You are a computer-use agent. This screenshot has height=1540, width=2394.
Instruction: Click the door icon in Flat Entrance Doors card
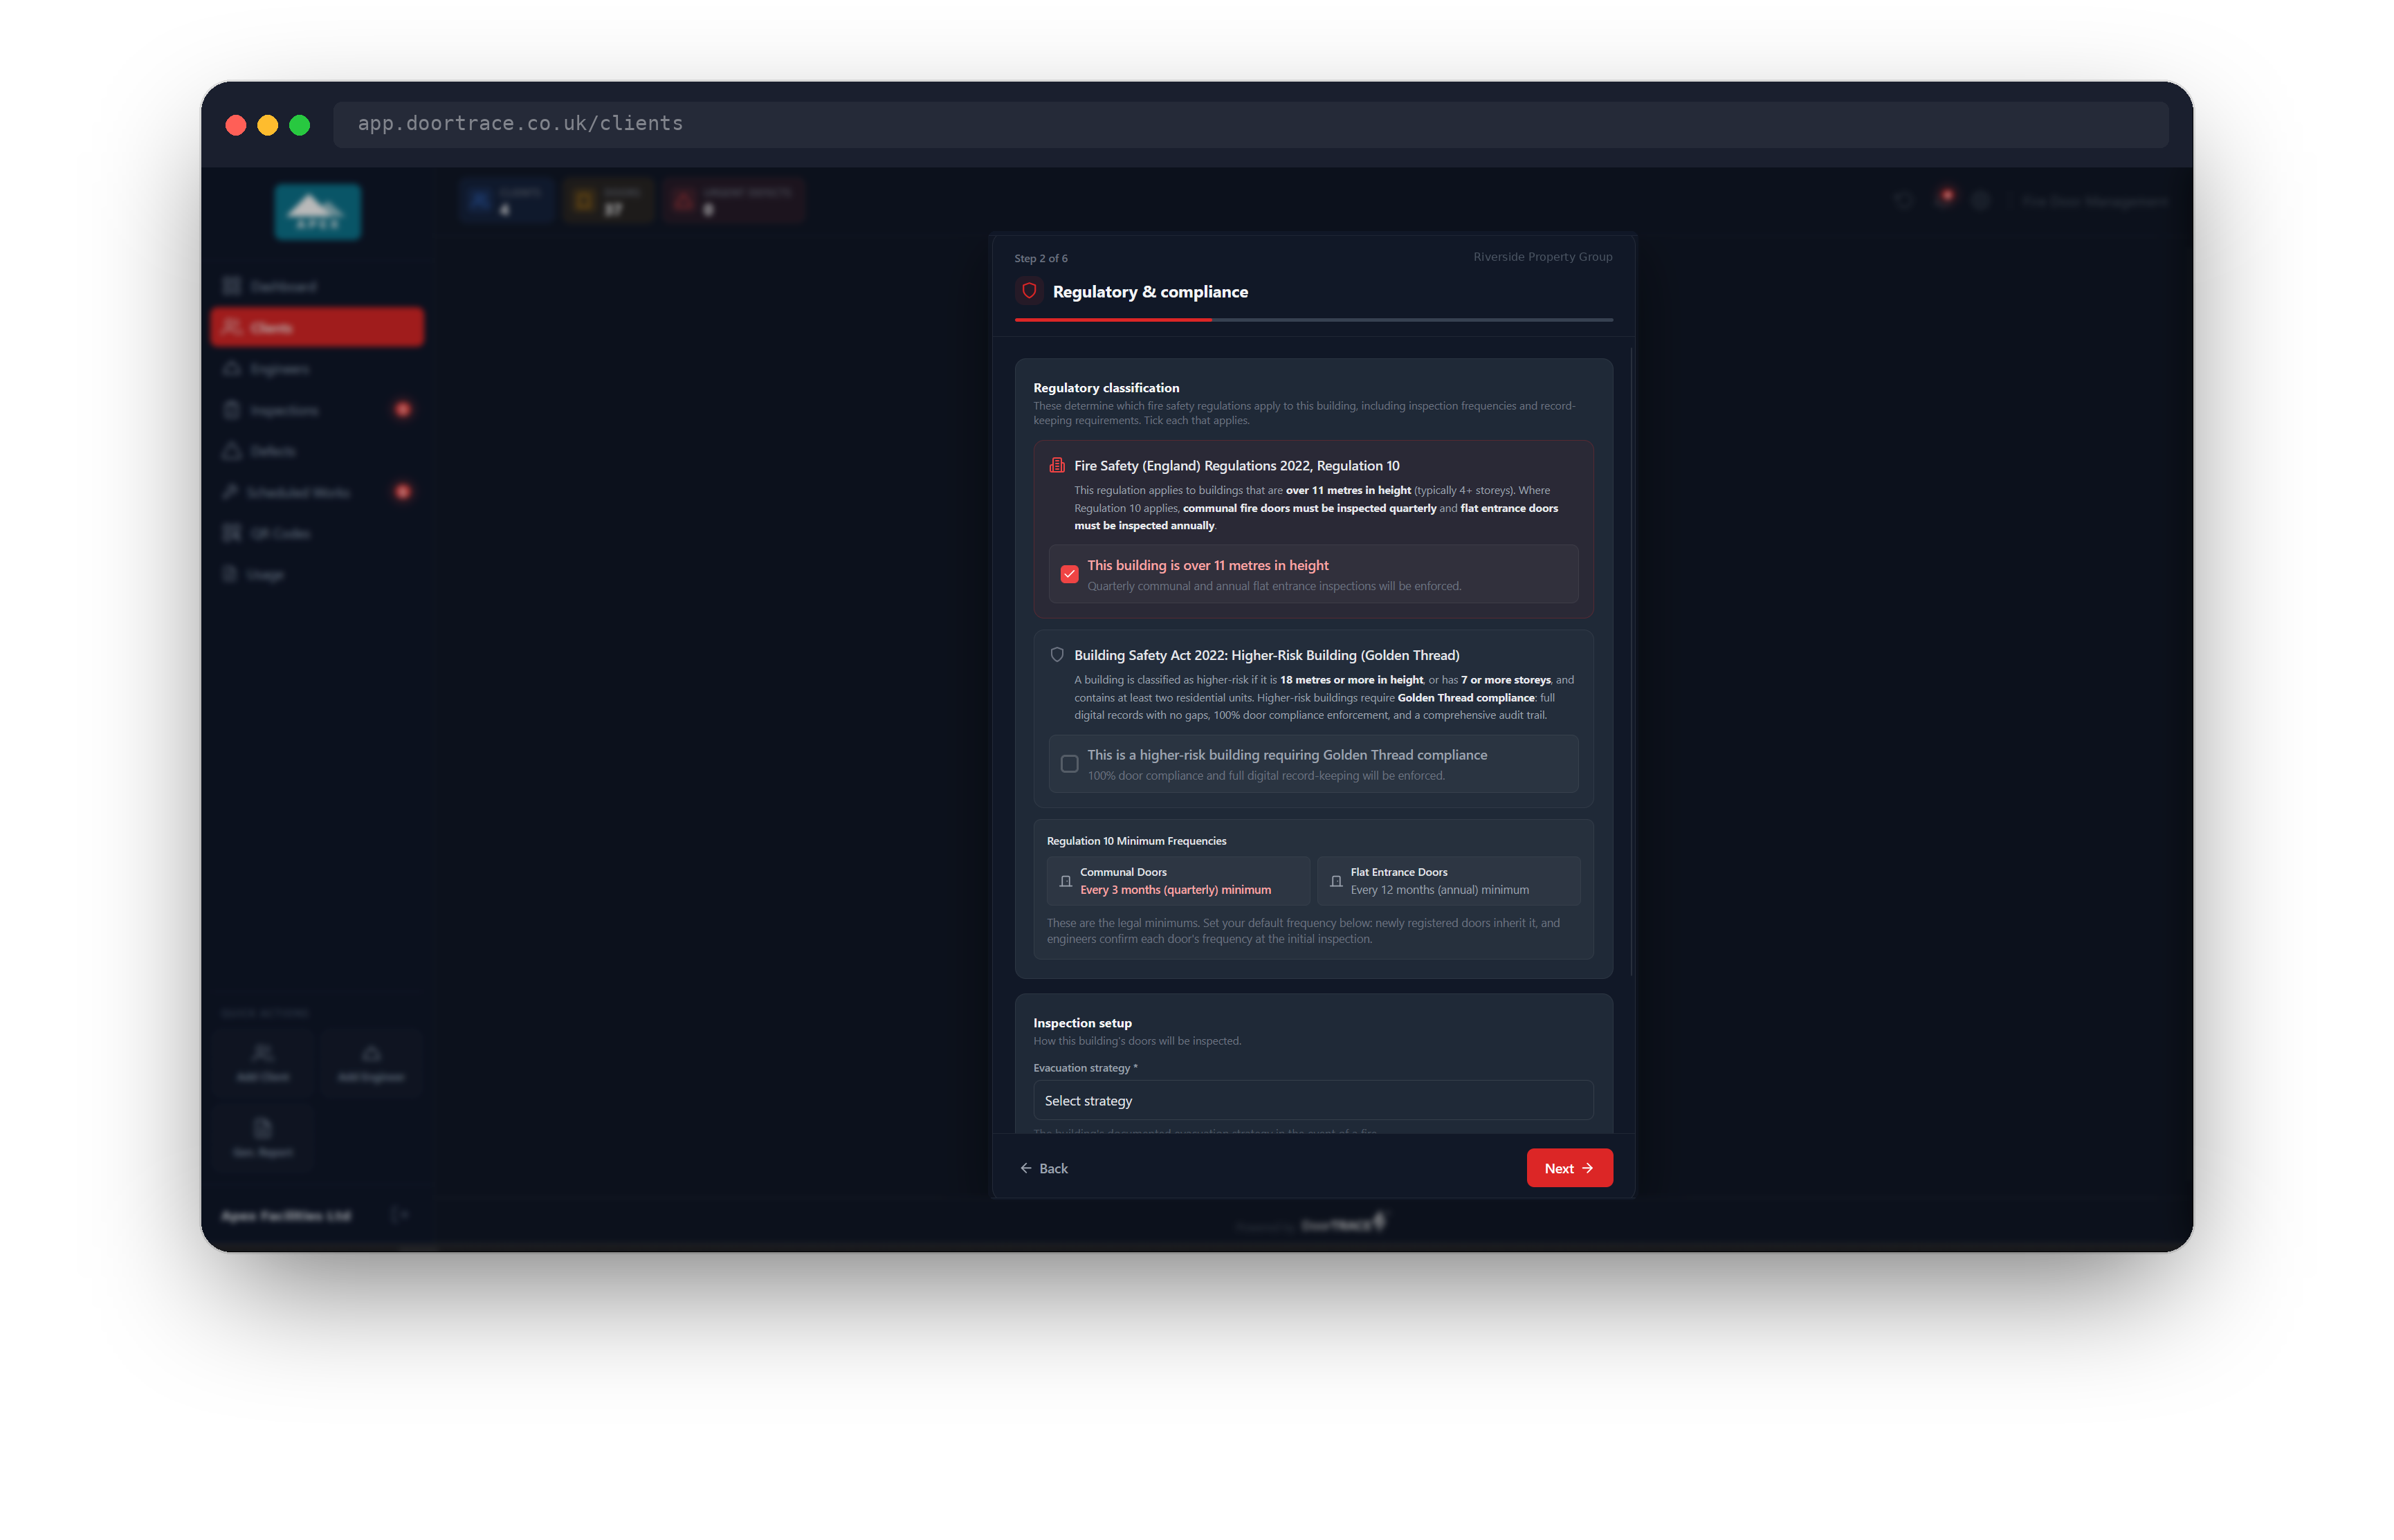1336,881
